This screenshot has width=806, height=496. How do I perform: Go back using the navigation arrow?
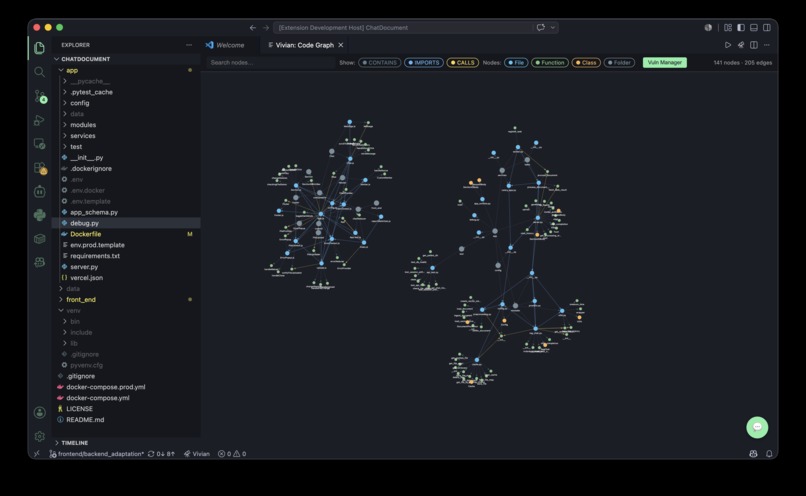pos(252,28)
